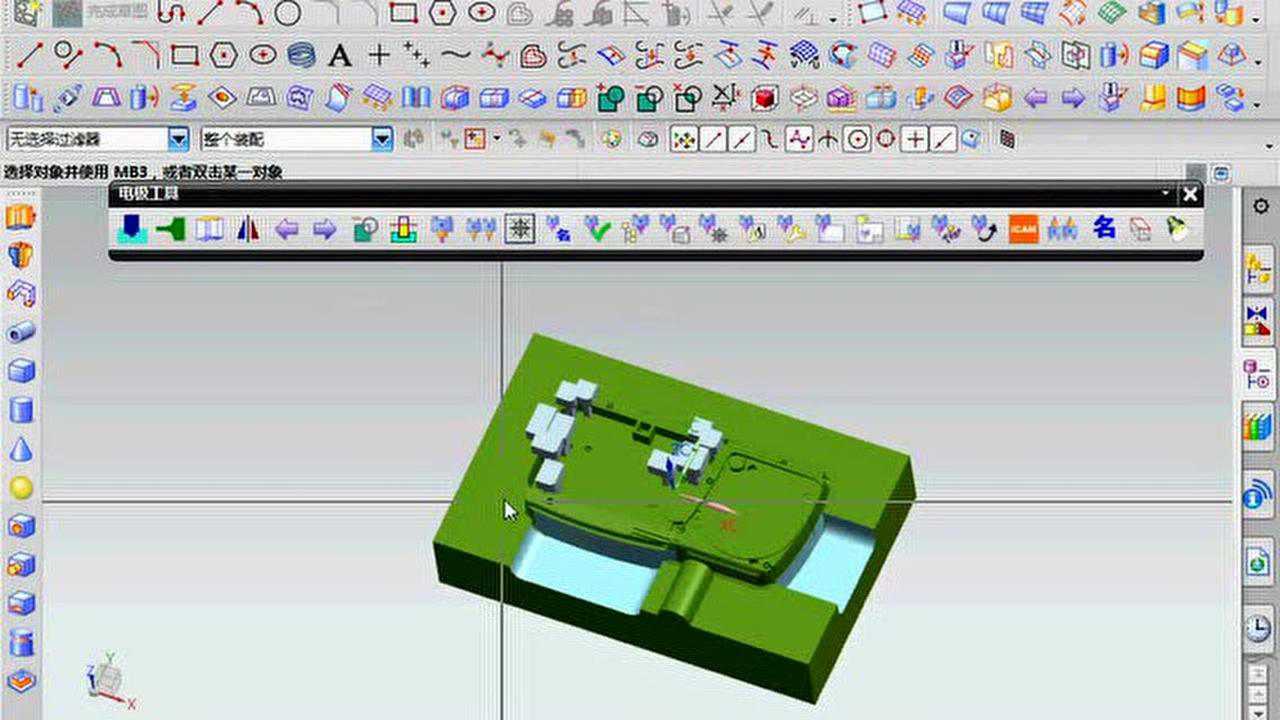Expand the 整个装配 selection scope dropdown
The height and width of the screenshot is (720, 1280).
(x=382, y=140)
